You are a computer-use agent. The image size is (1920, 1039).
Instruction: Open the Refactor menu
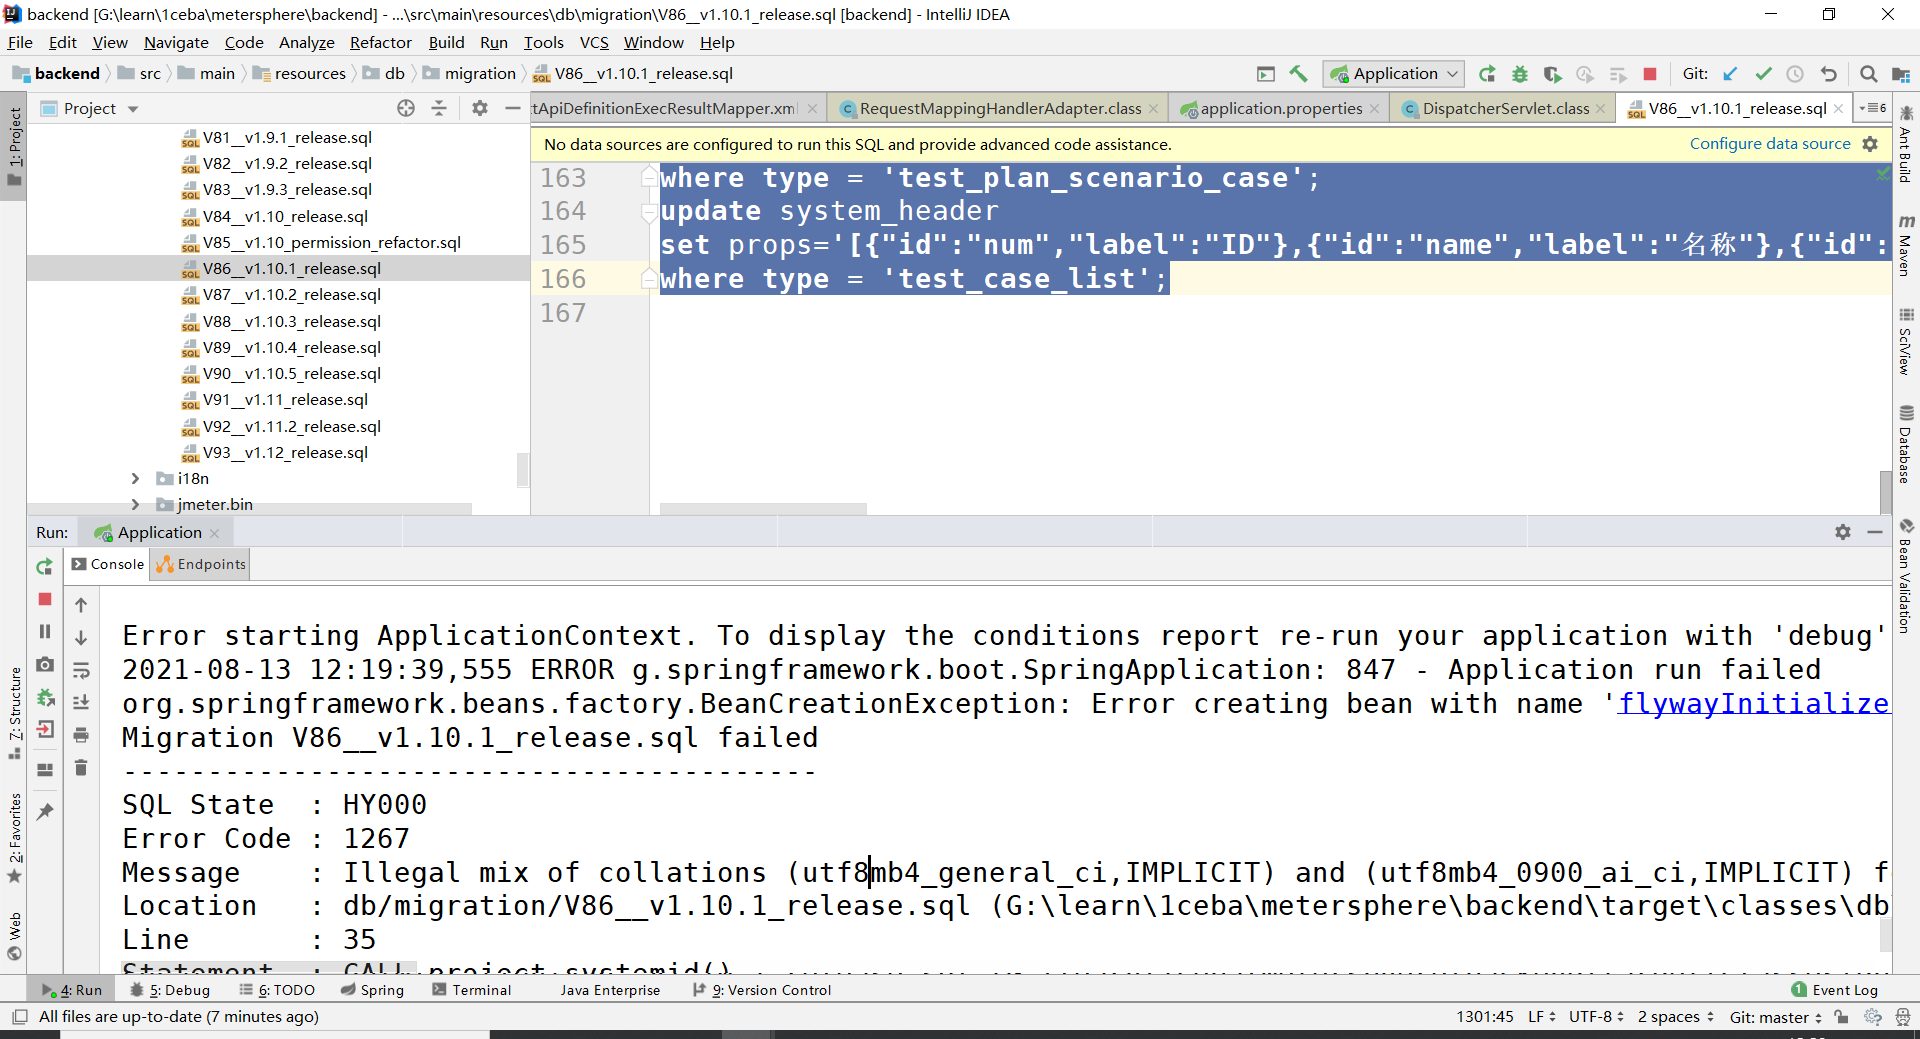(x=380, y=42)
